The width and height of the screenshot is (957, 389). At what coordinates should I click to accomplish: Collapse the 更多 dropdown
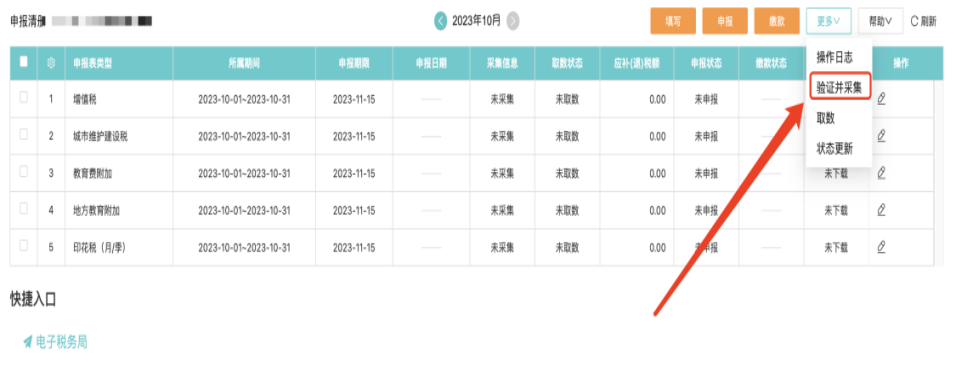[x=828, y=21]
